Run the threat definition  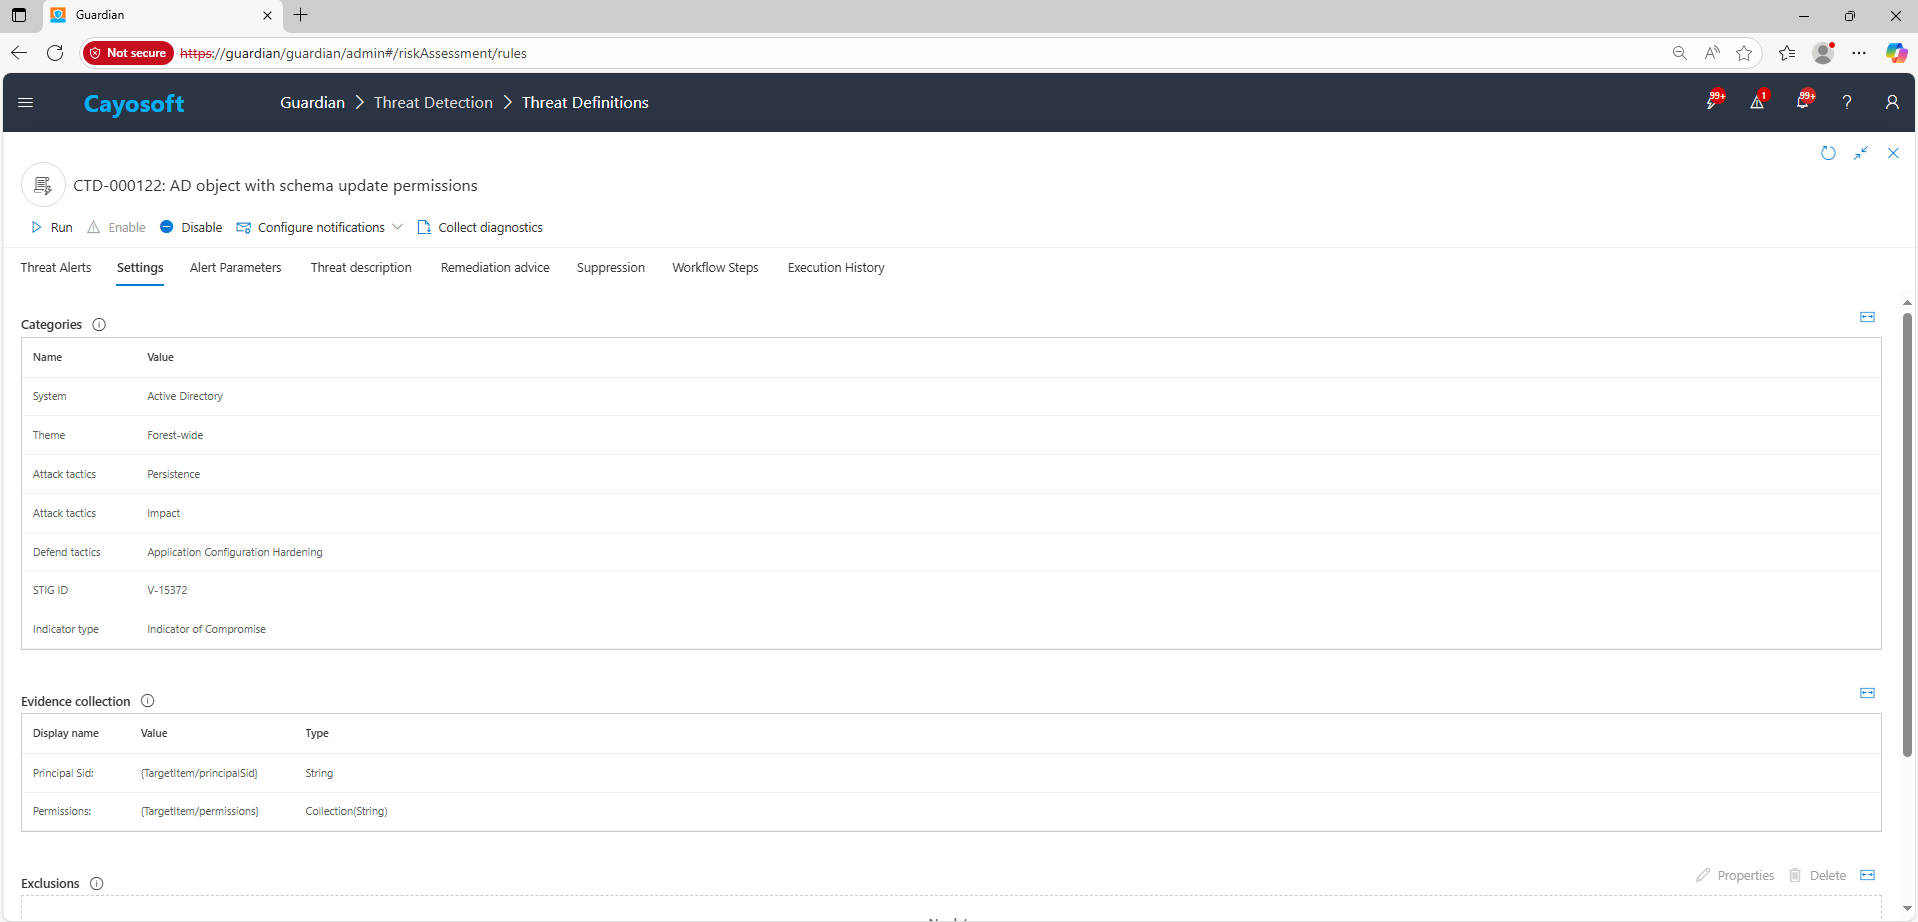52,228
